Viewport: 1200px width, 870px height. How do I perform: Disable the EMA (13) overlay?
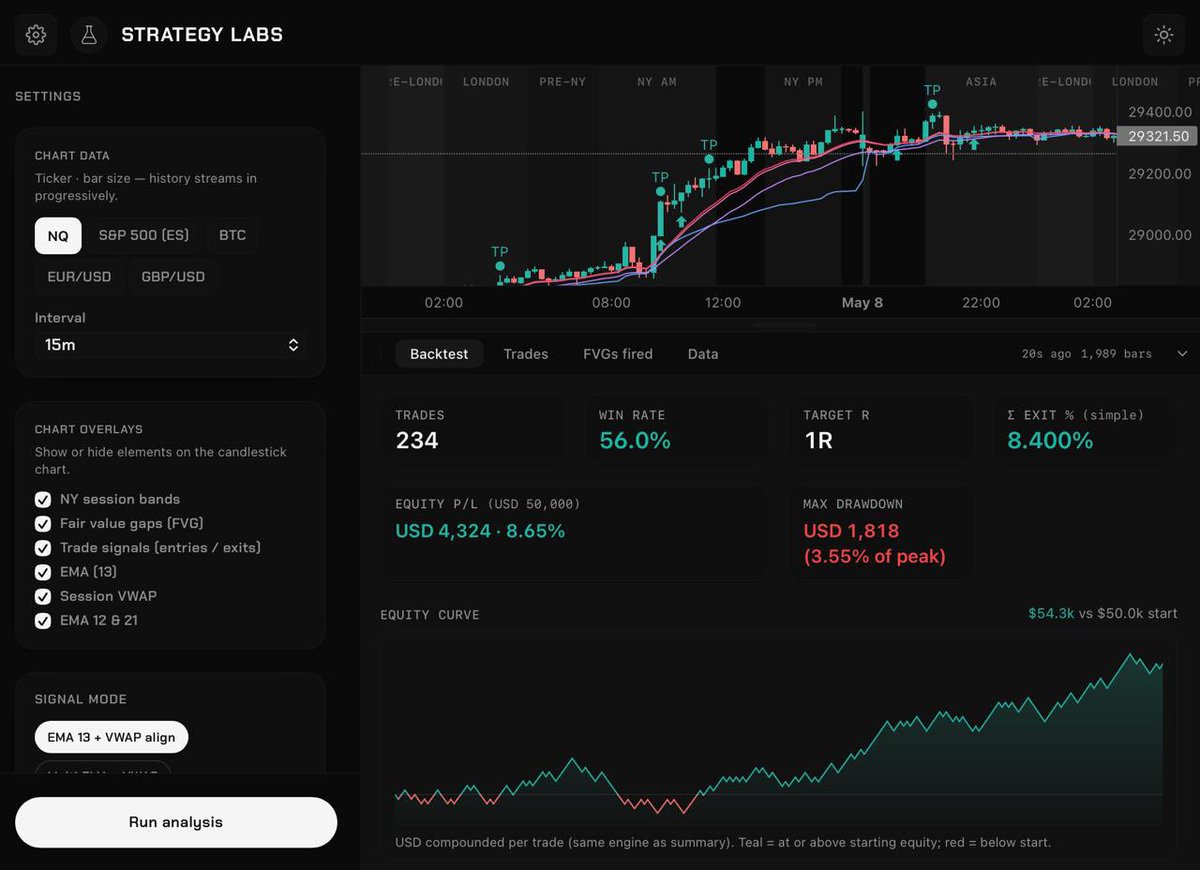click(x=43, y=572)
